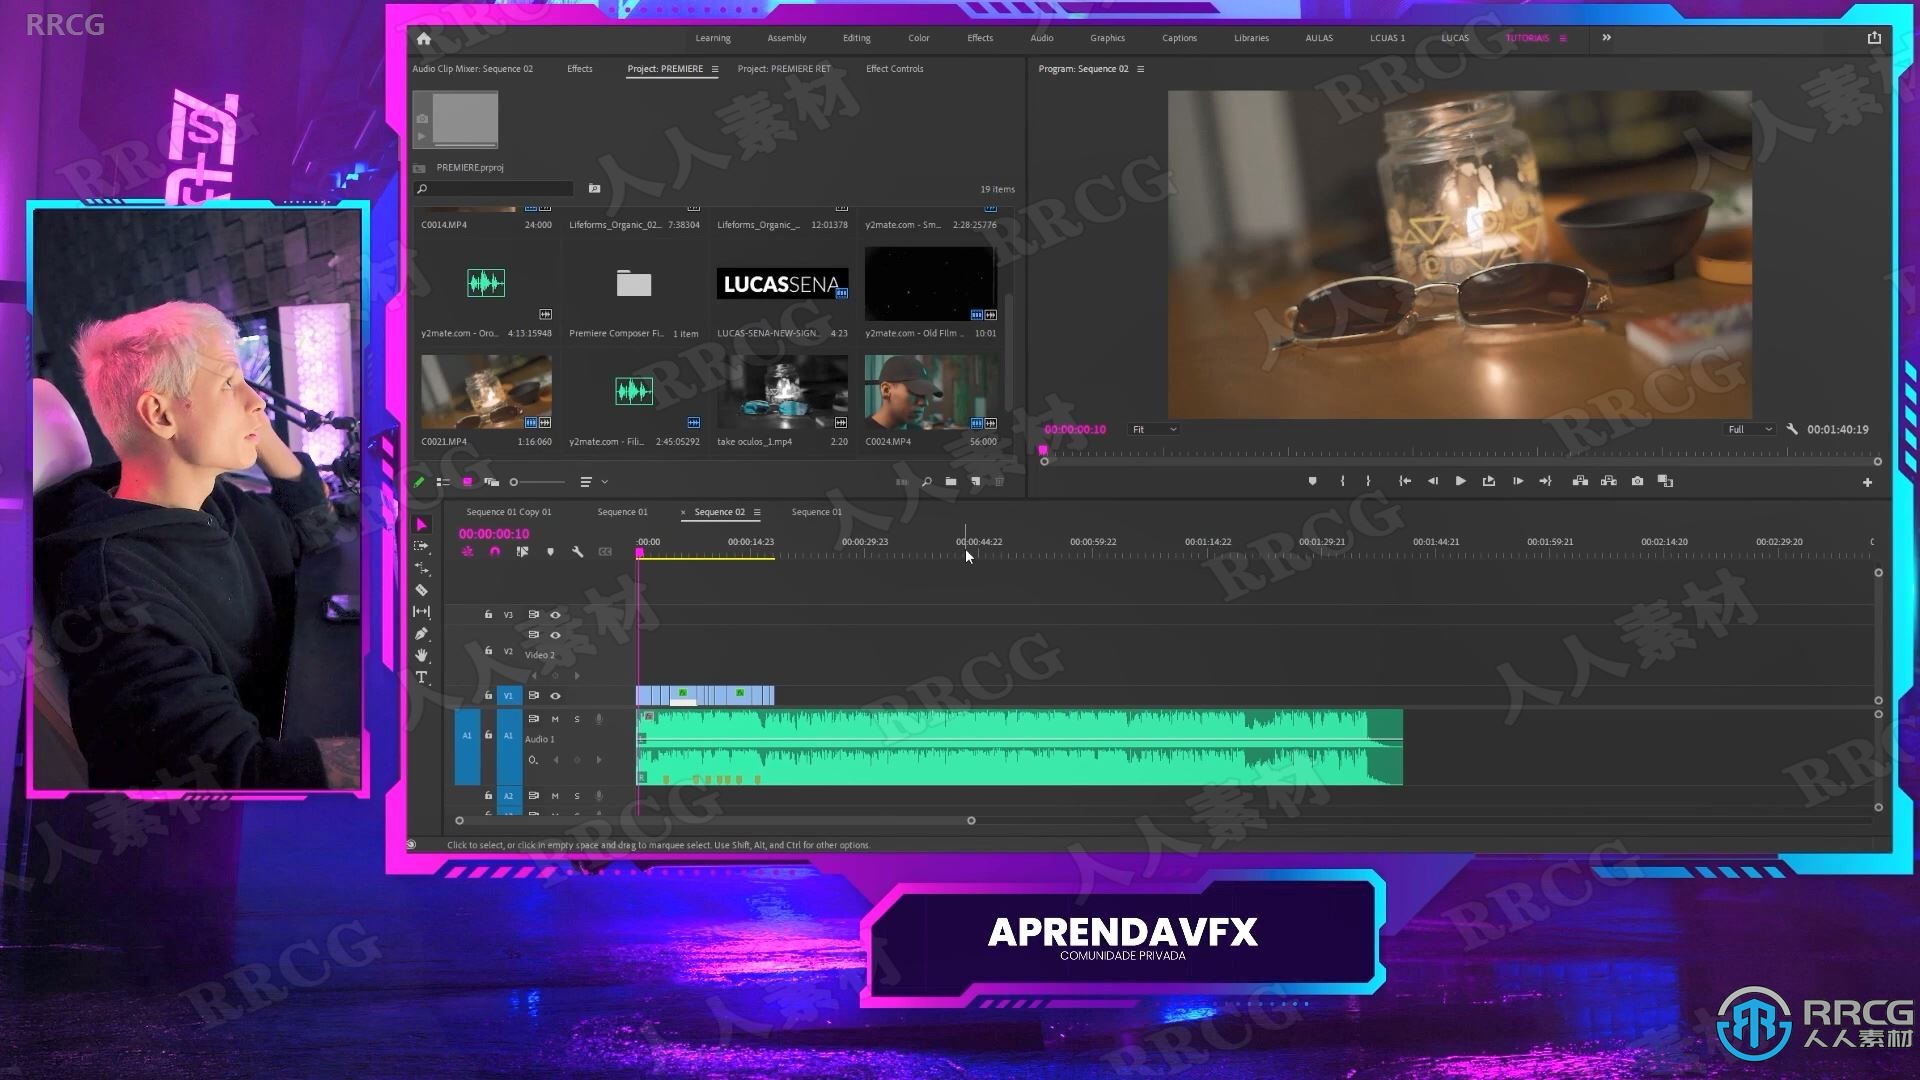Create a new bin in project panel

pos(951,482)
